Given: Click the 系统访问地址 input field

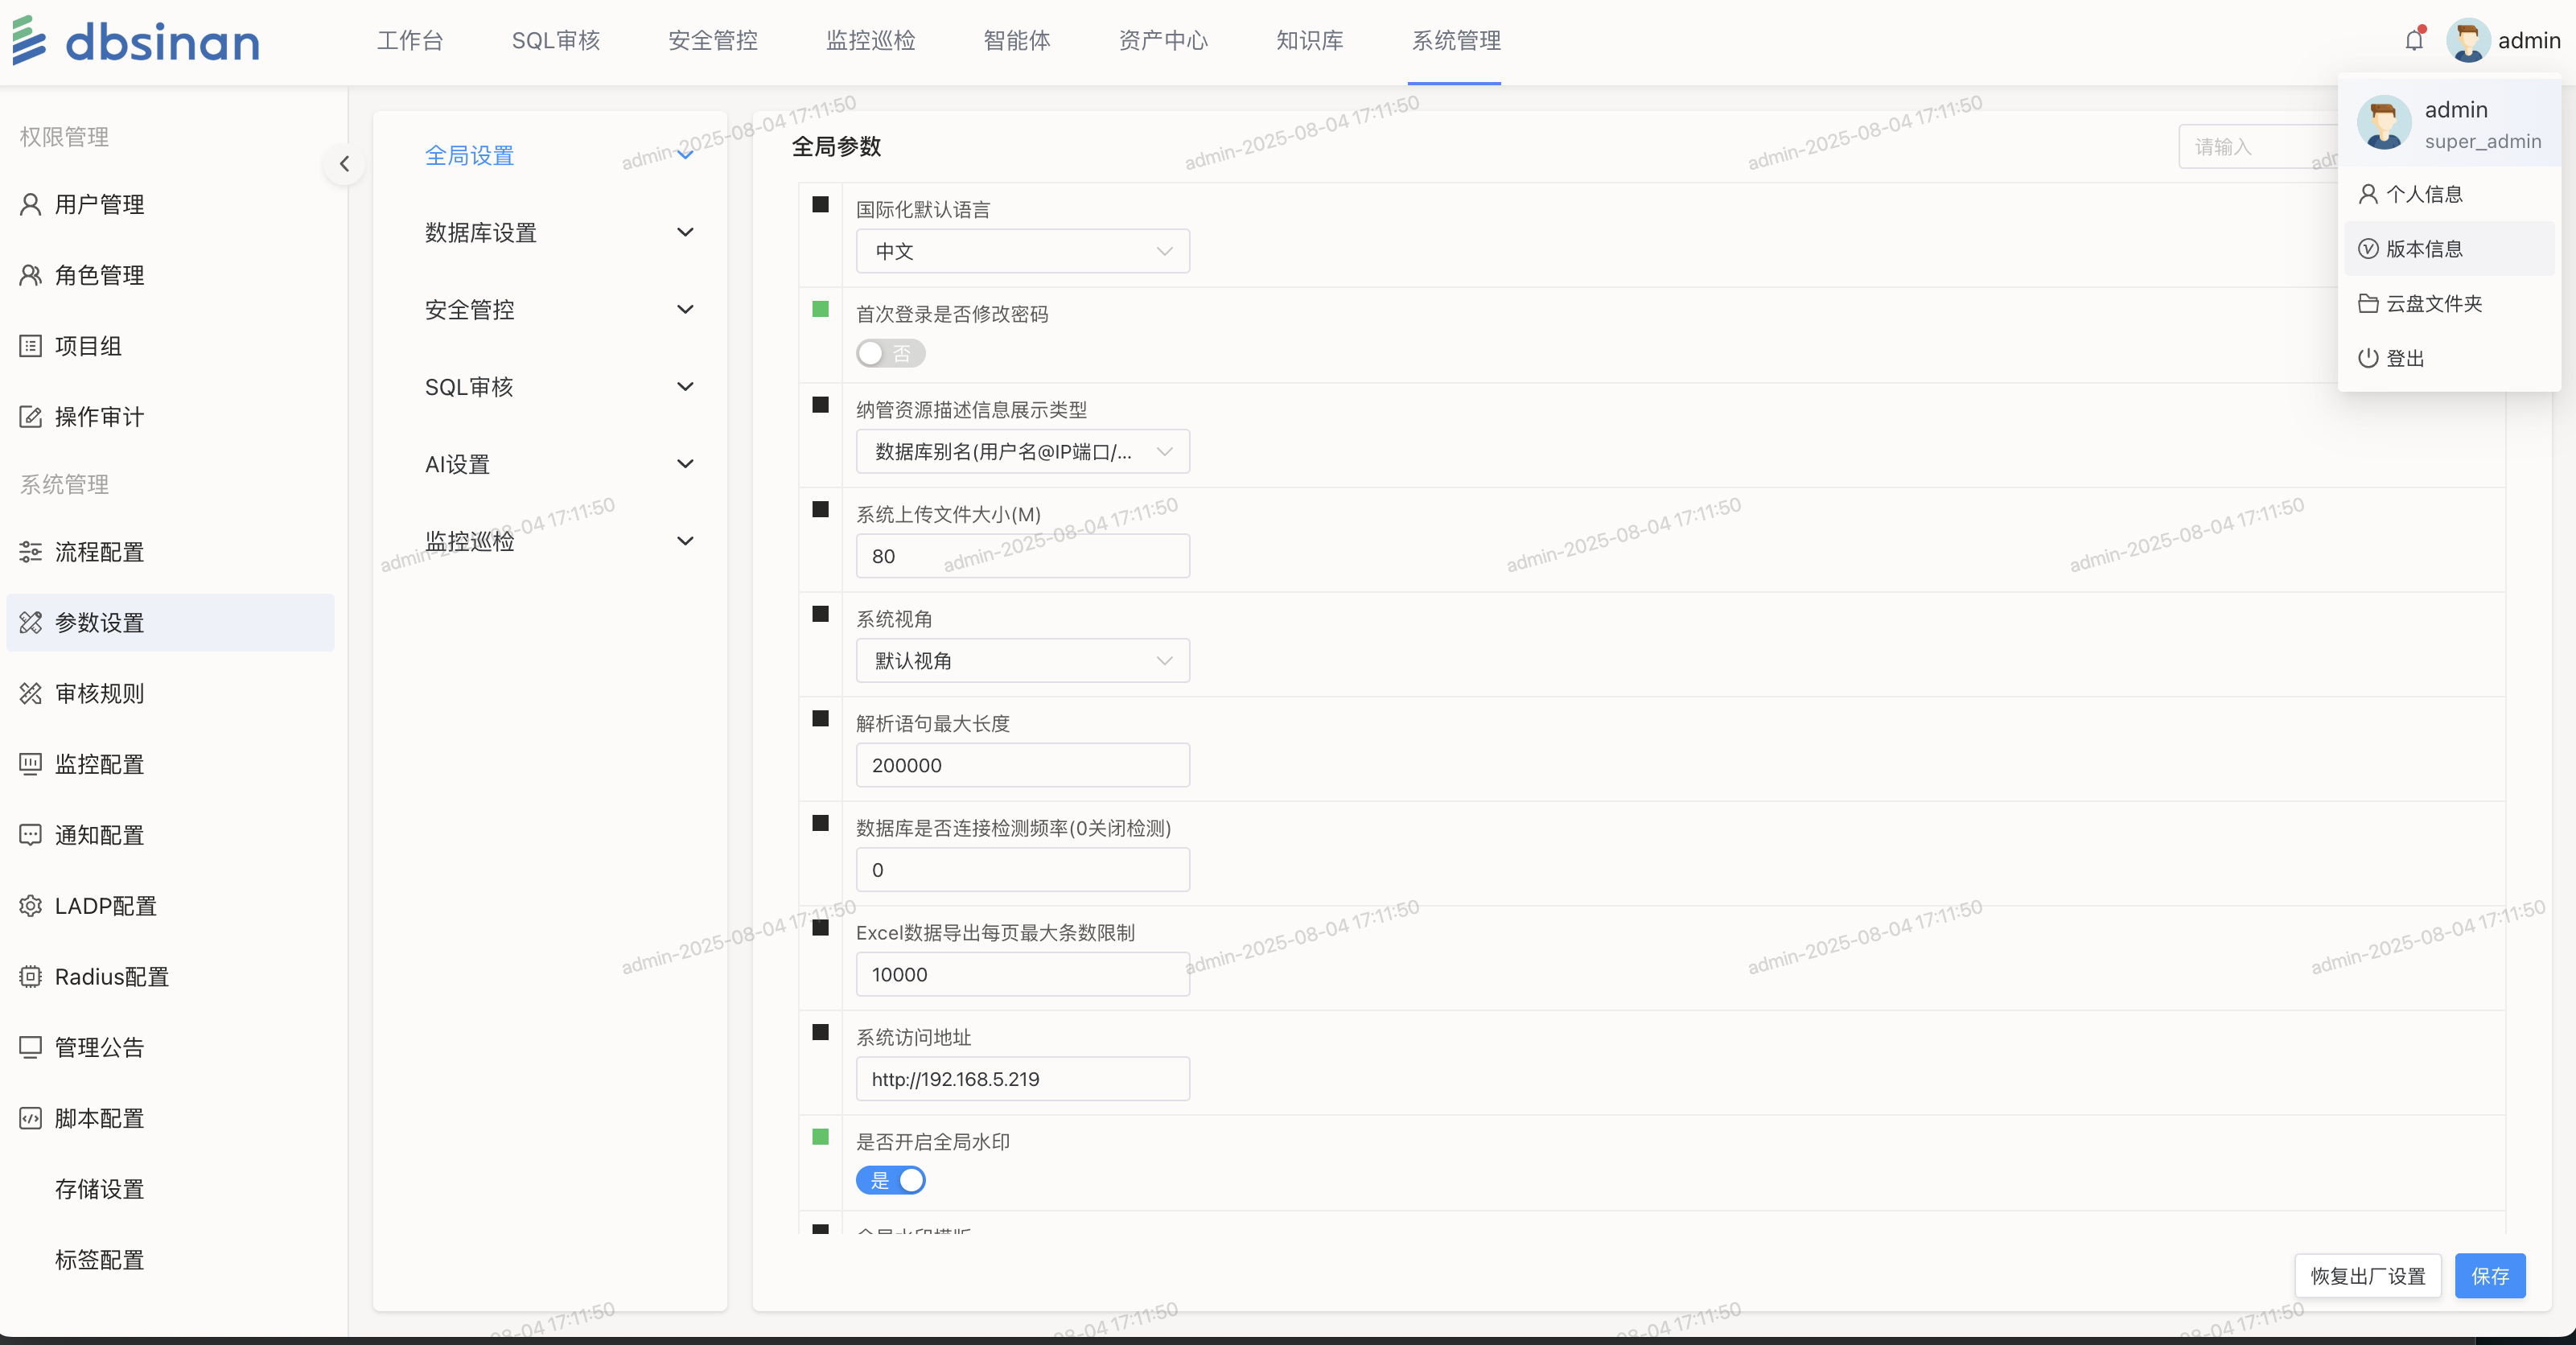Looking at the screenshot, I should (x=1022, y=1079).
